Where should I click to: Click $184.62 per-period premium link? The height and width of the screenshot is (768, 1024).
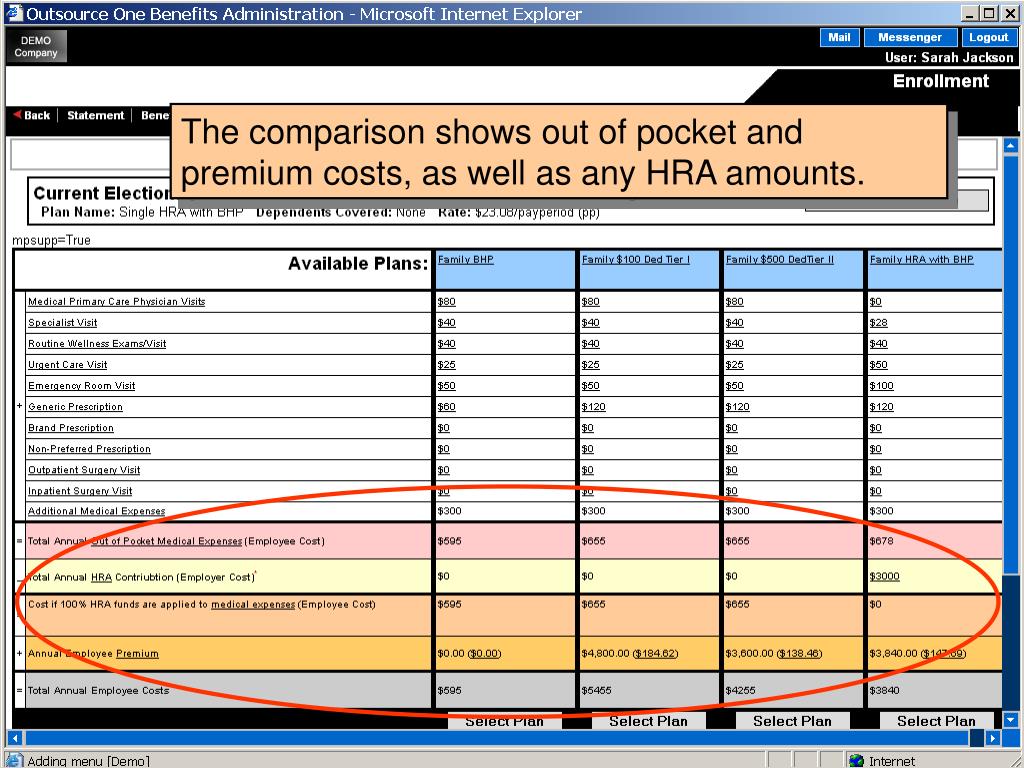655,653
